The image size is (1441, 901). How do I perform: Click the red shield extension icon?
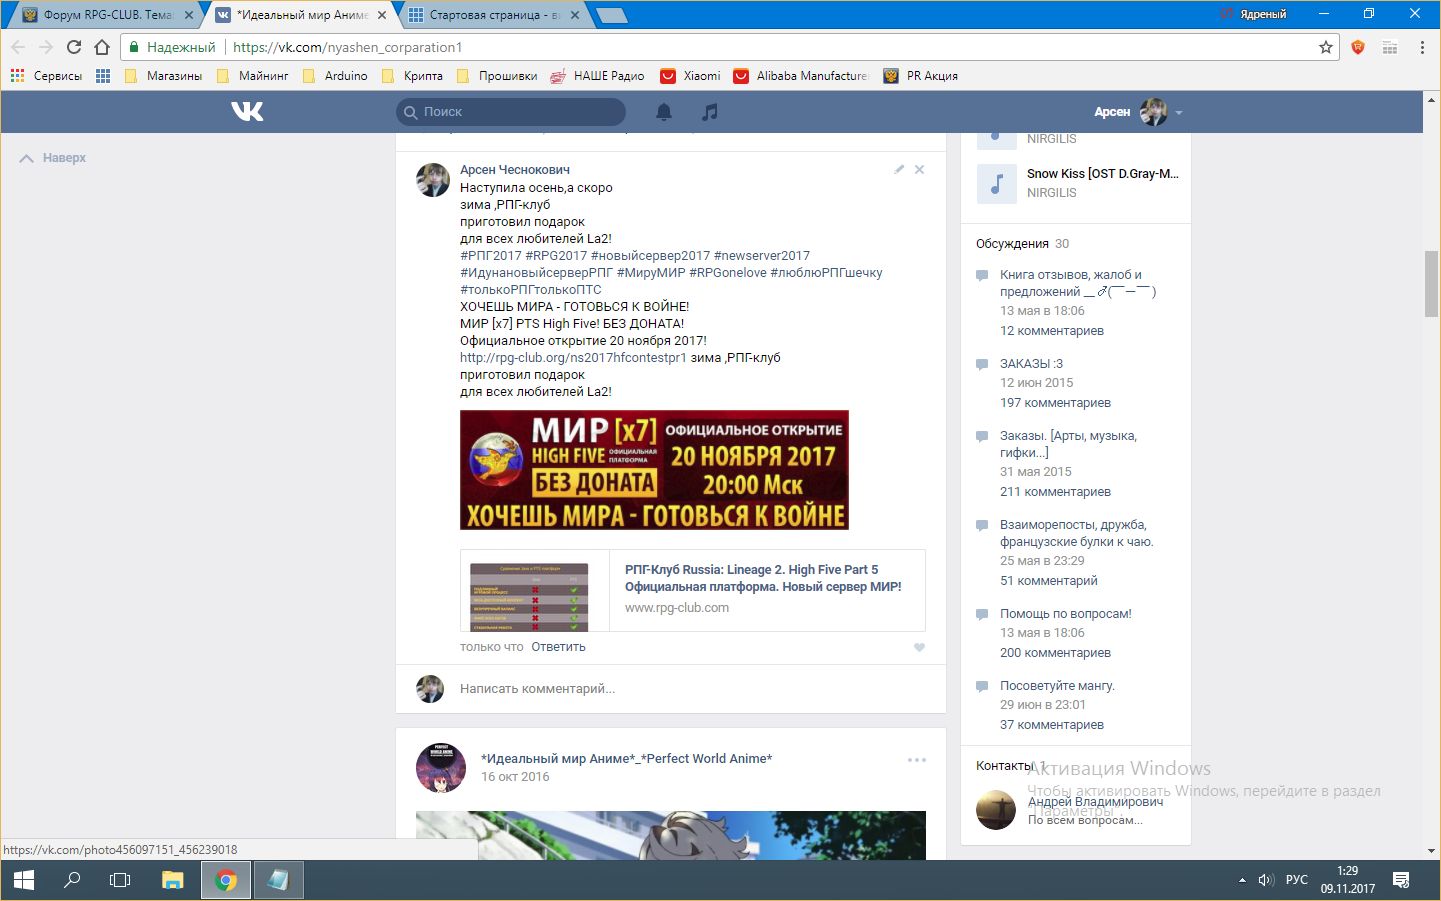pos(1358,47)
